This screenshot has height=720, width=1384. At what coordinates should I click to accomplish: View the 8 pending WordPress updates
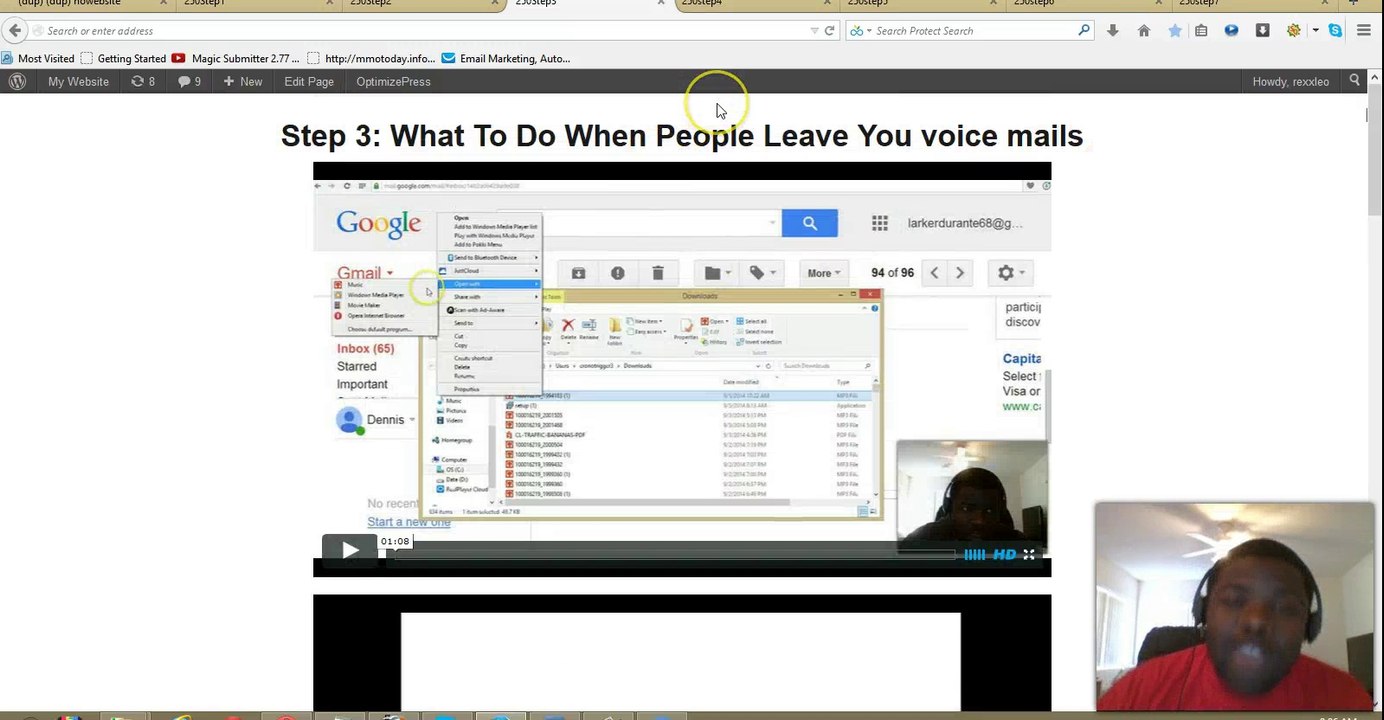pos(143,81)
